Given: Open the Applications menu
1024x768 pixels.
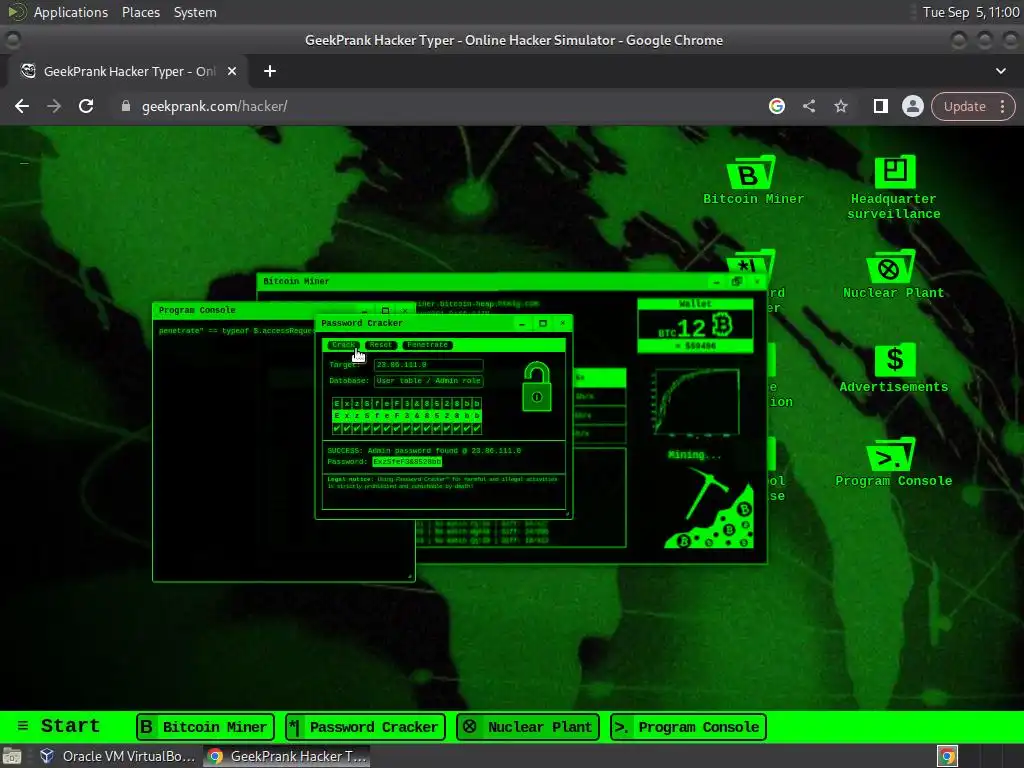Looking at the screenshot, I should point(71,12).
